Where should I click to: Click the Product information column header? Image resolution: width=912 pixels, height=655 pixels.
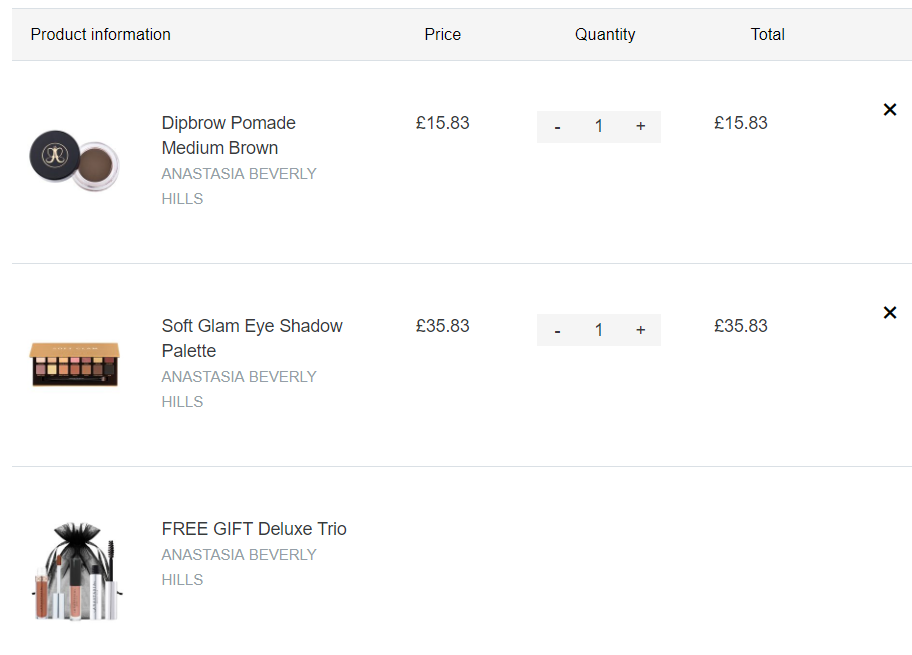point(101,34)
